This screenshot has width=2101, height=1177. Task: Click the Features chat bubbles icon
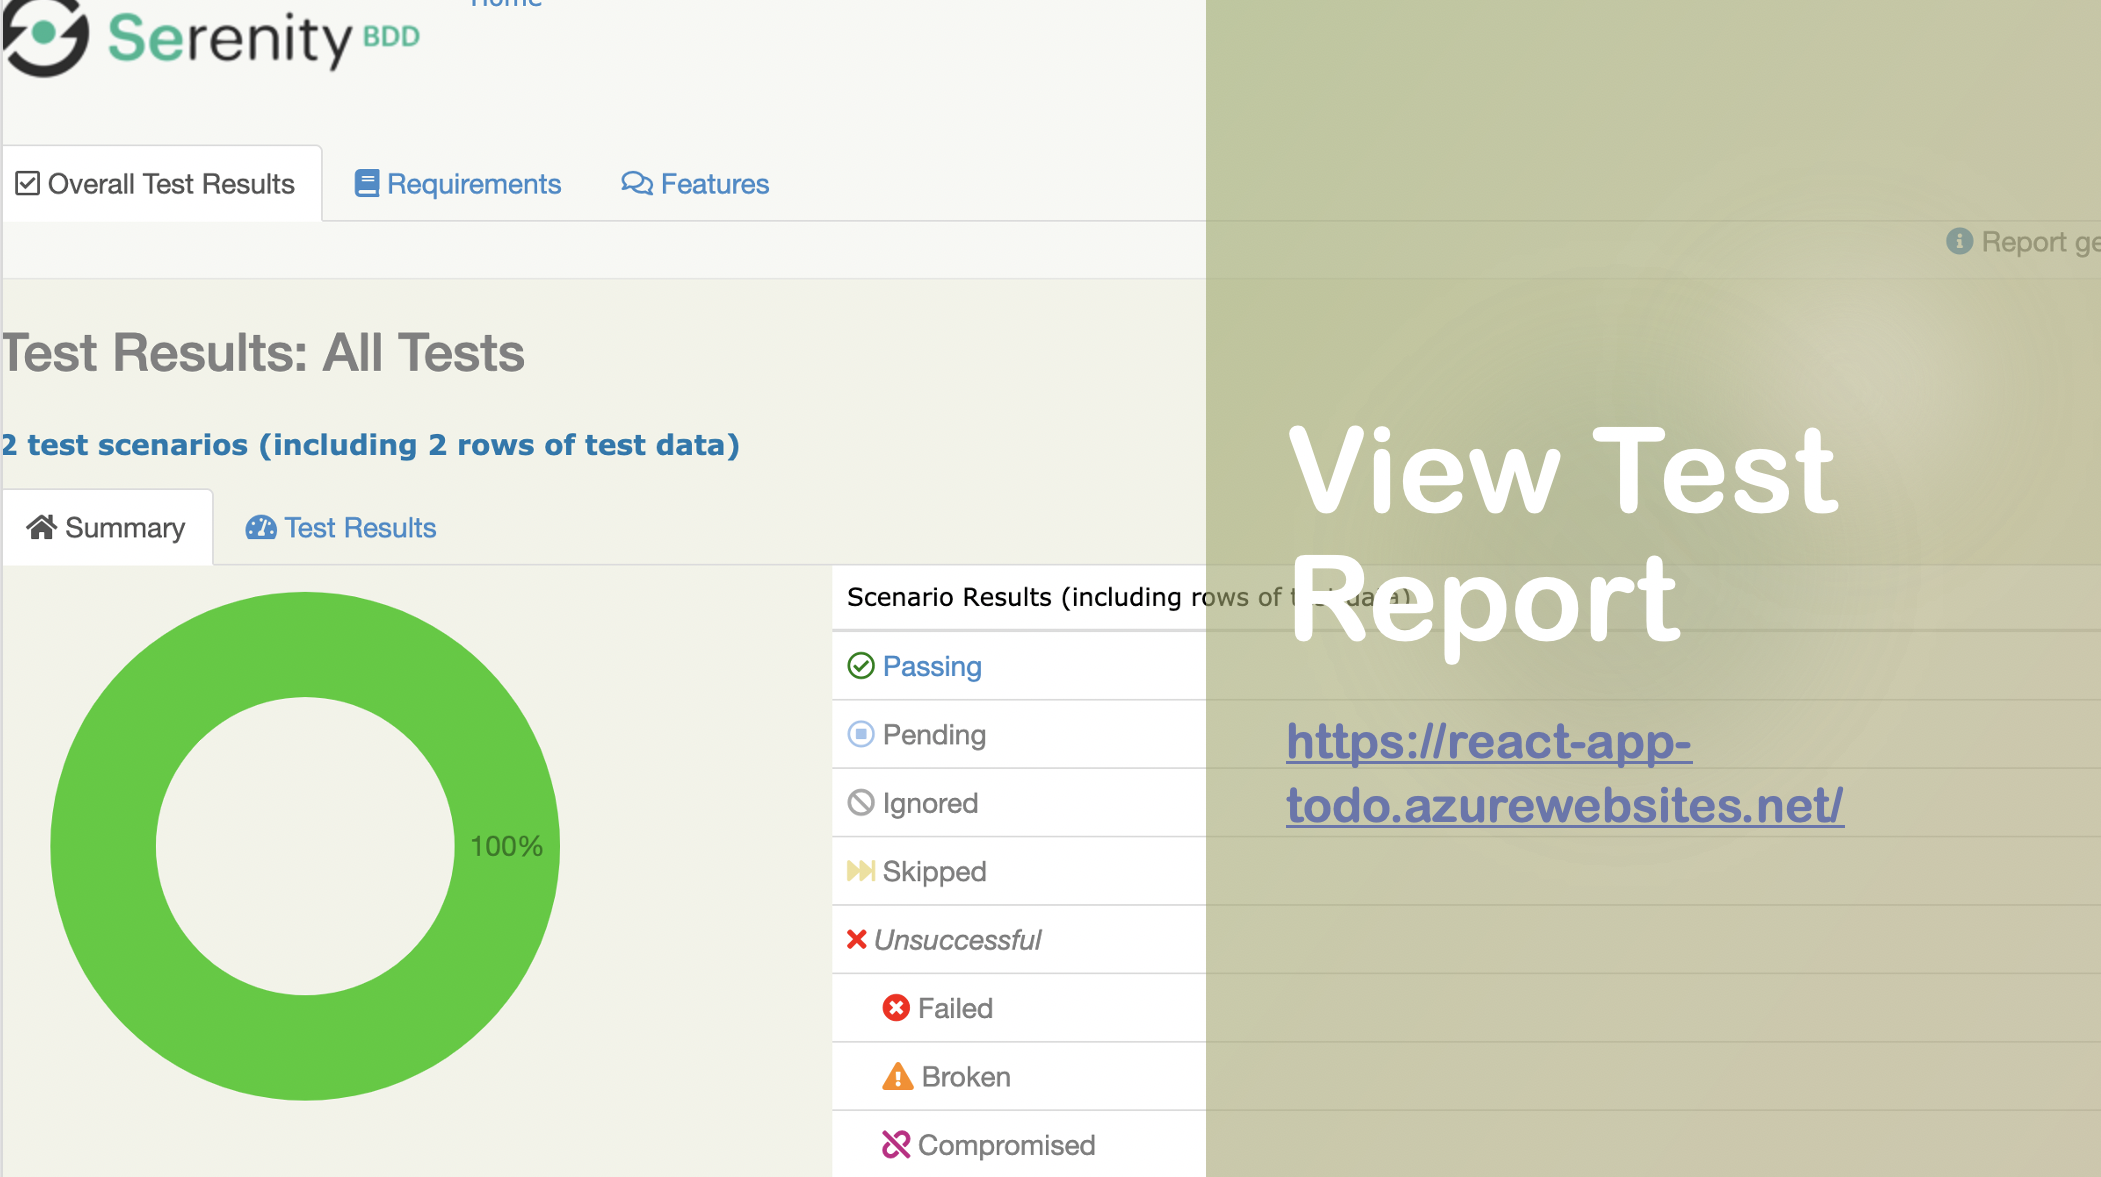click(636, 184)
